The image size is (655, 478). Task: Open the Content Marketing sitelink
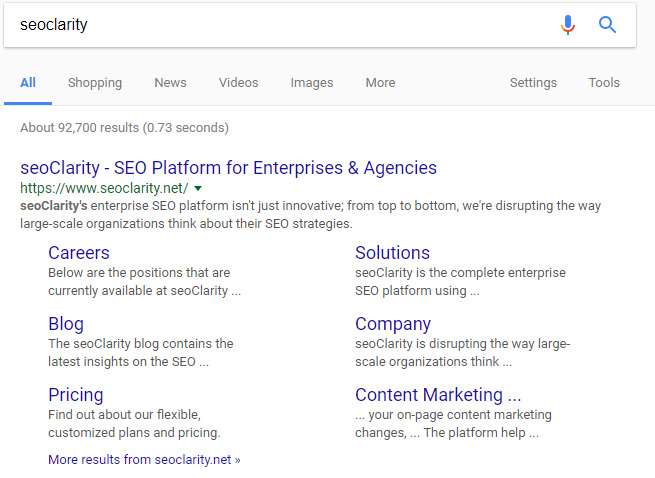pyautogui.click(x=438, y=395)
